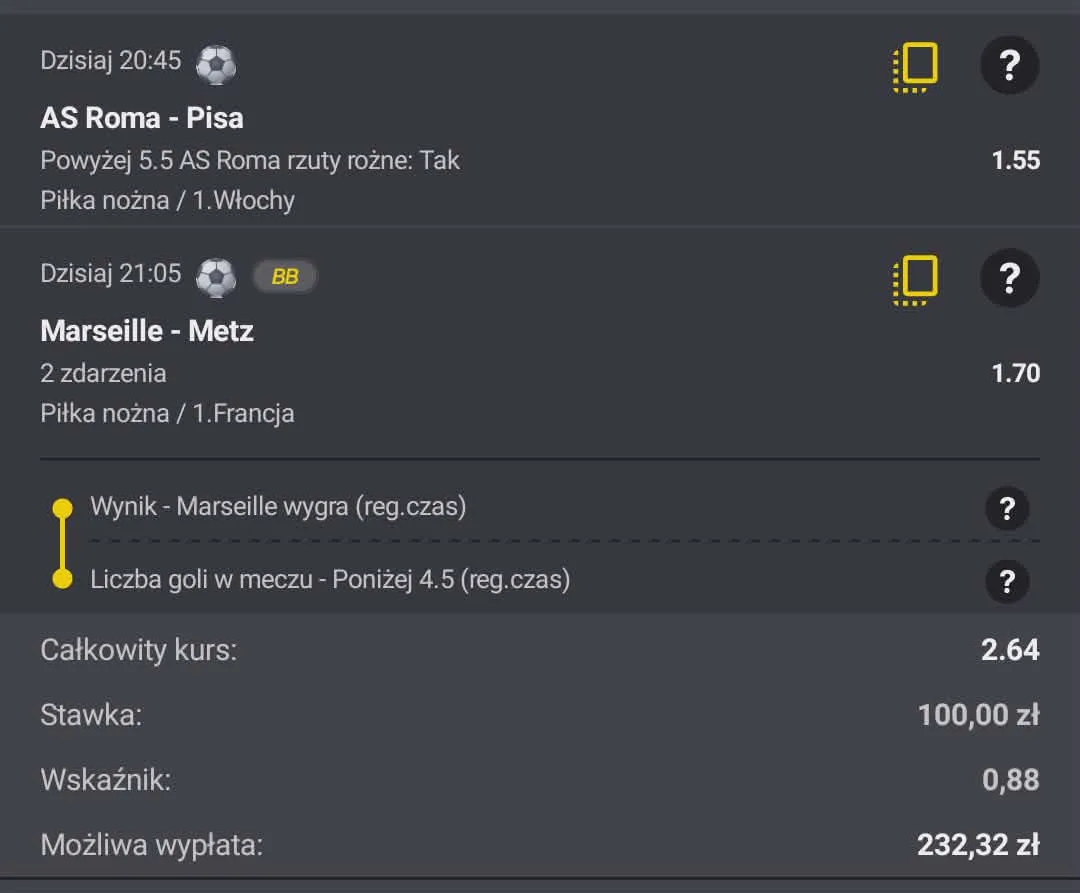The height and width of the screenshot is (893, 1080).
Task: Expand details for the AS Roma corners bet
Action: 249,160
